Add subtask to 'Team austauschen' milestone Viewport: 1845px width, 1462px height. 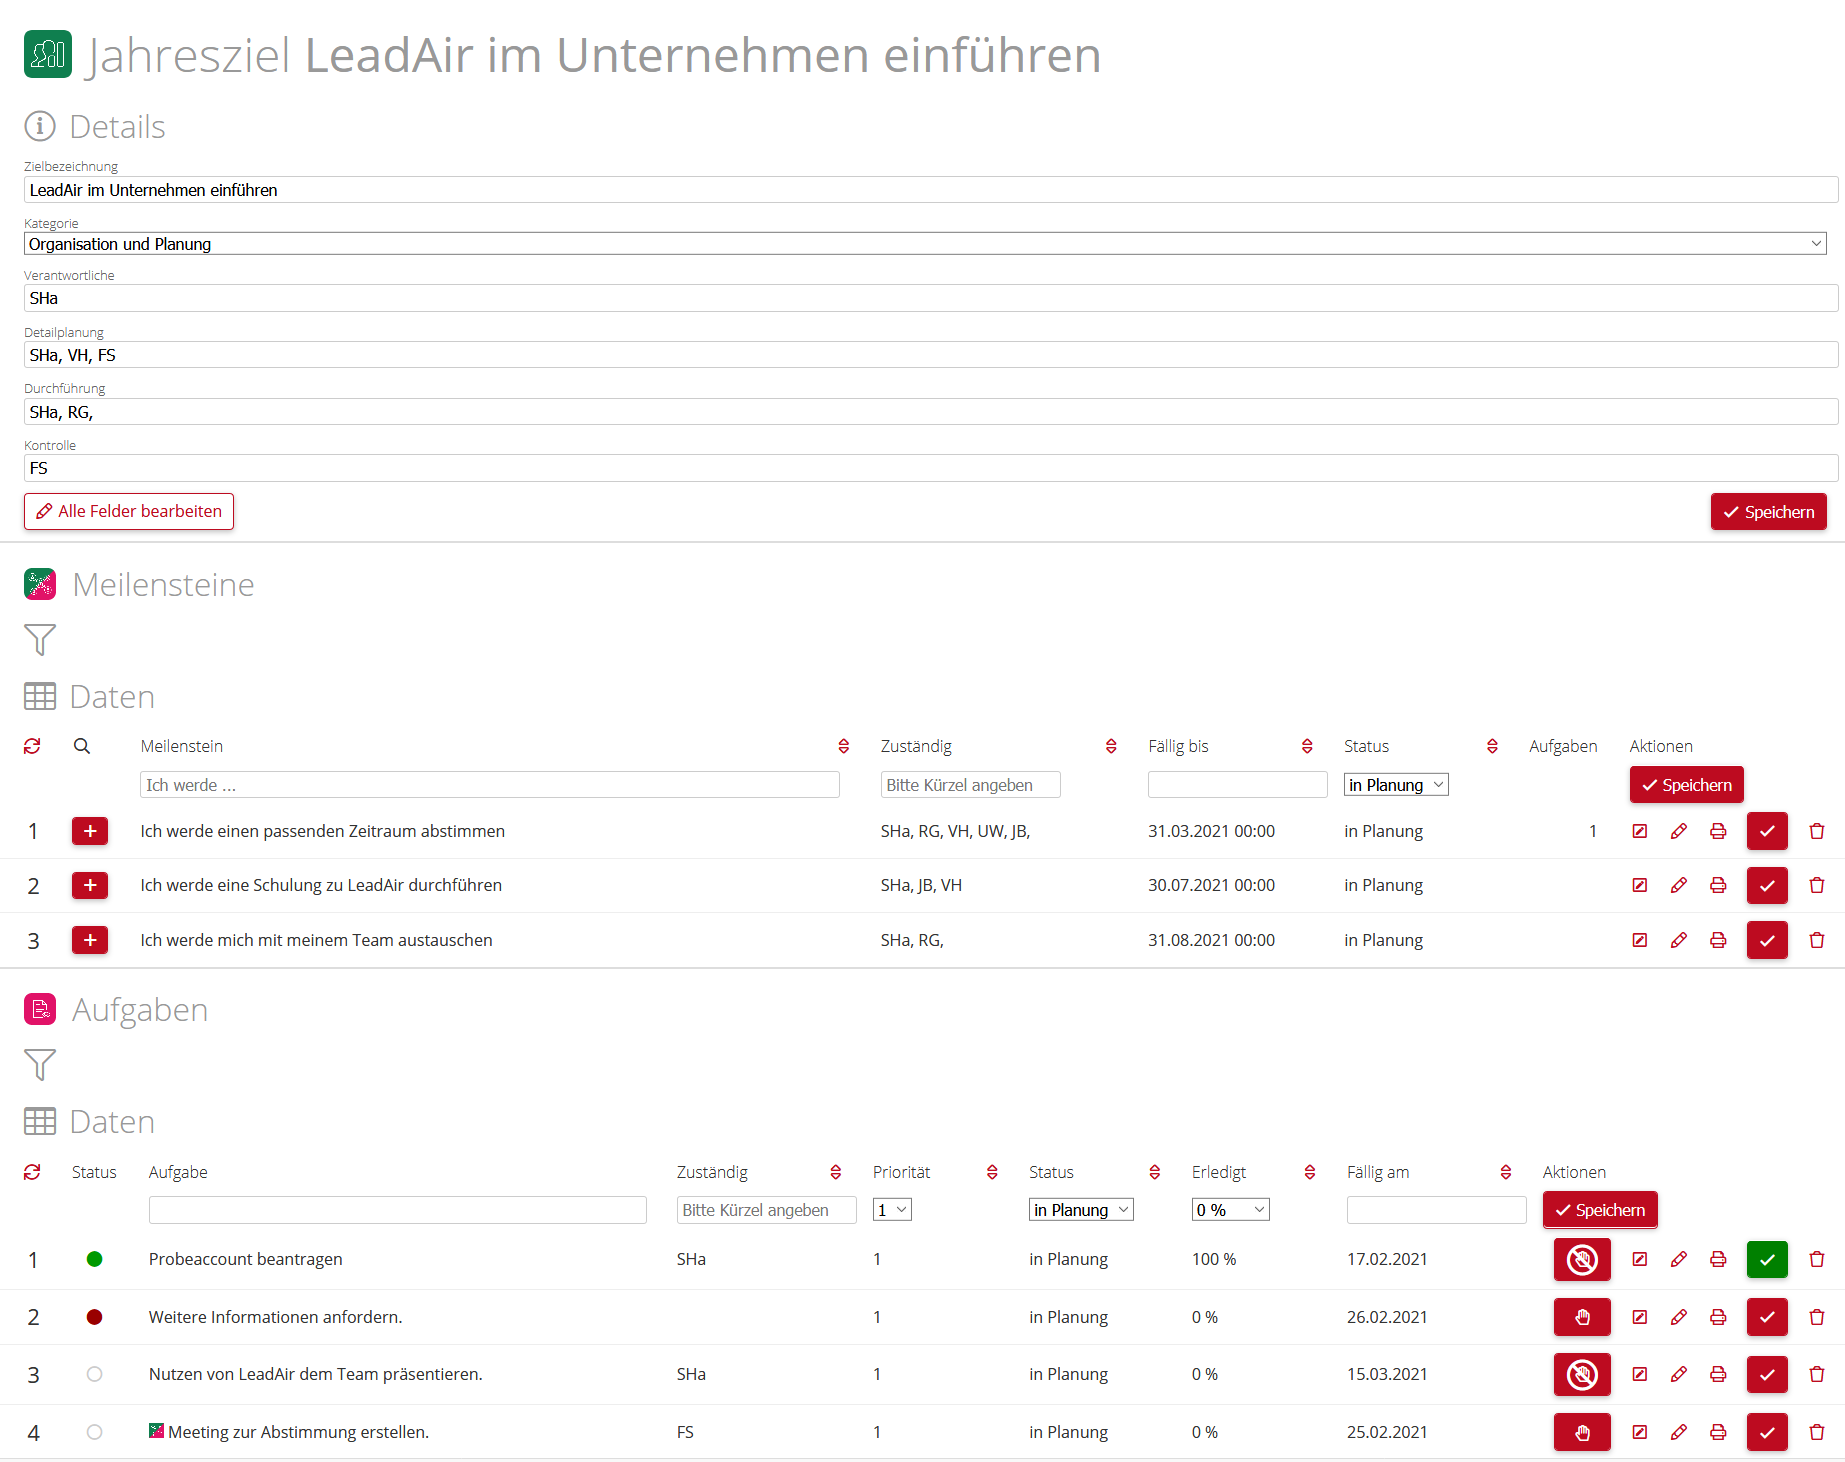(x=90, y=940)
